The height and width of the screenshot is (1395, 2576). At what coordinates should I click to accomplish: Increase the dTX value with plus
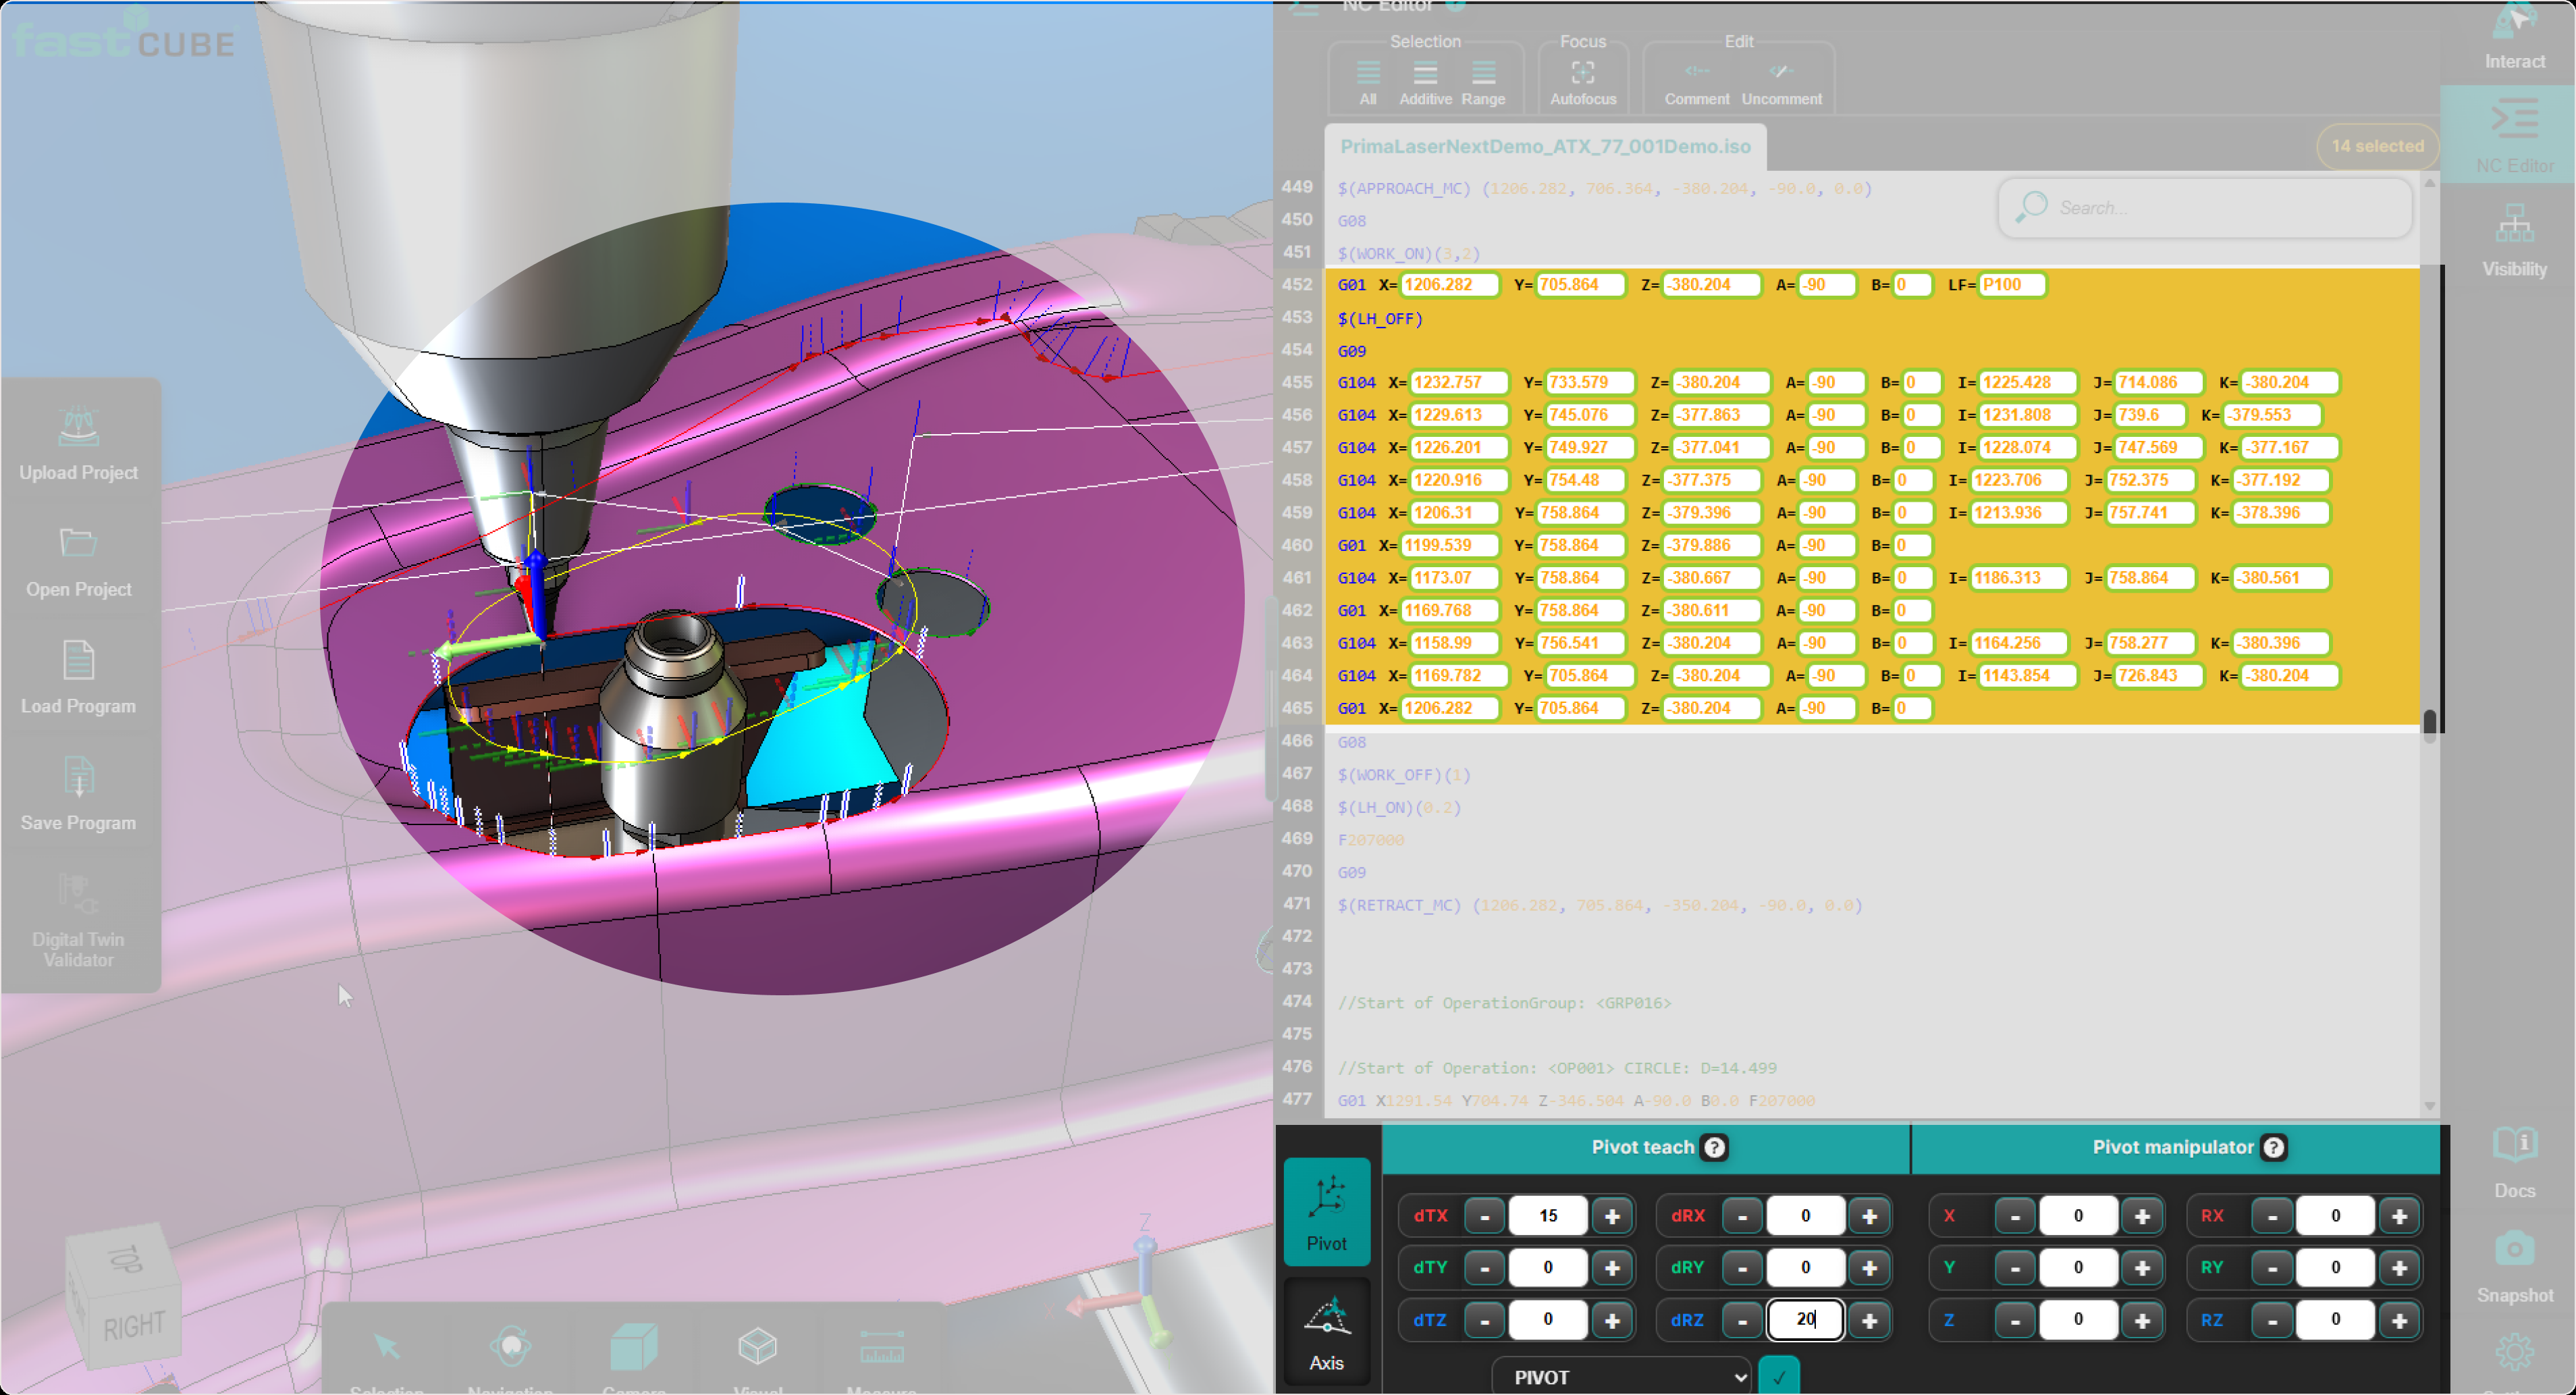(1612, 1216)
